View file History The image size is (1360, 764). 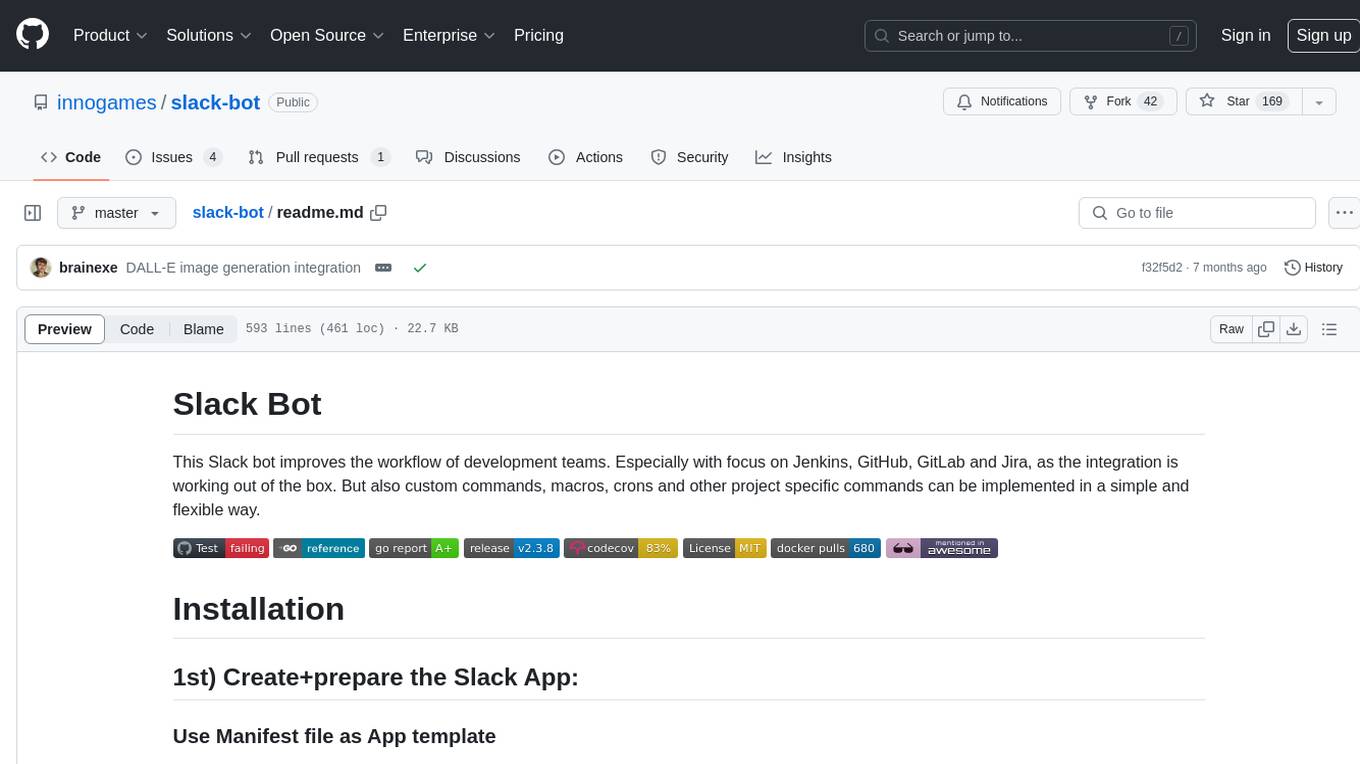[x=1313, y=268]
